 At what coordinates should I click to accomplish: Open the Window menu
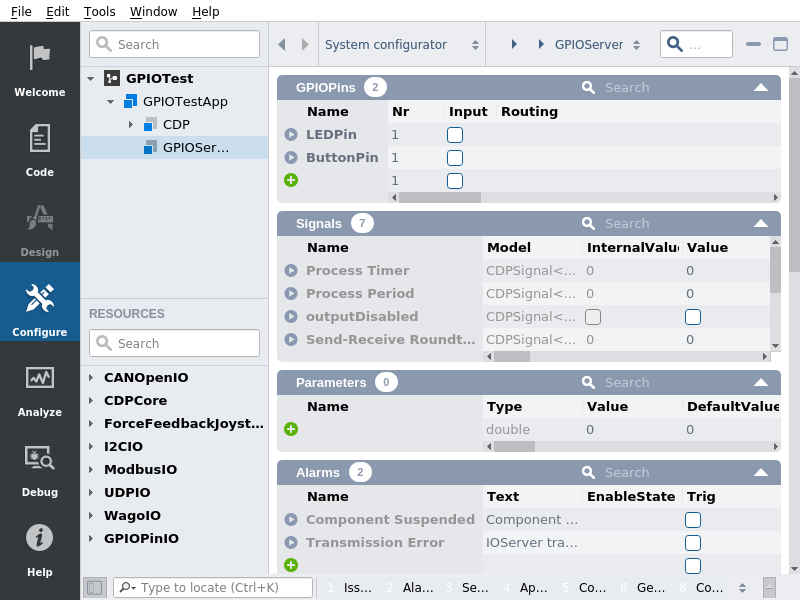click(153, 11)
